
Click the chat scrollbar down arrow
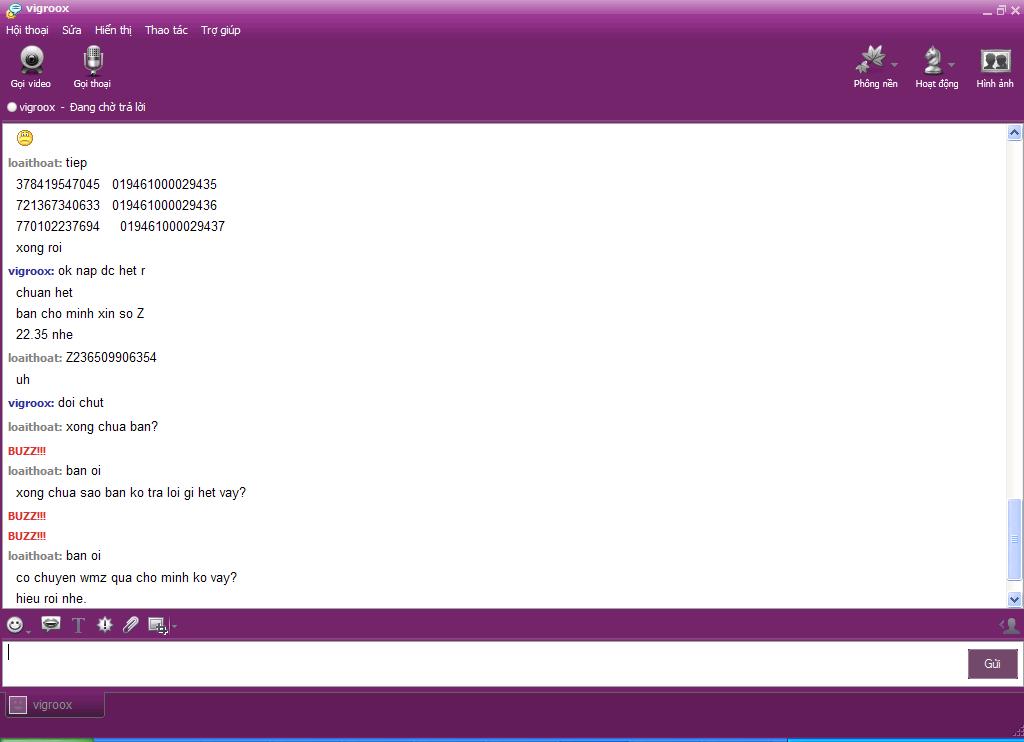click(1014, 599)
